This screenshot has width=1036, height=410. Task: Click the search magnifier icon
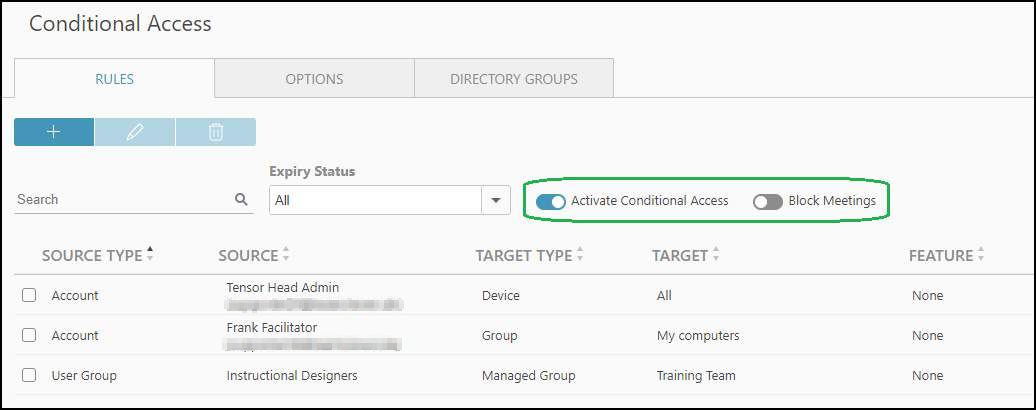click(x=241, y=199)
